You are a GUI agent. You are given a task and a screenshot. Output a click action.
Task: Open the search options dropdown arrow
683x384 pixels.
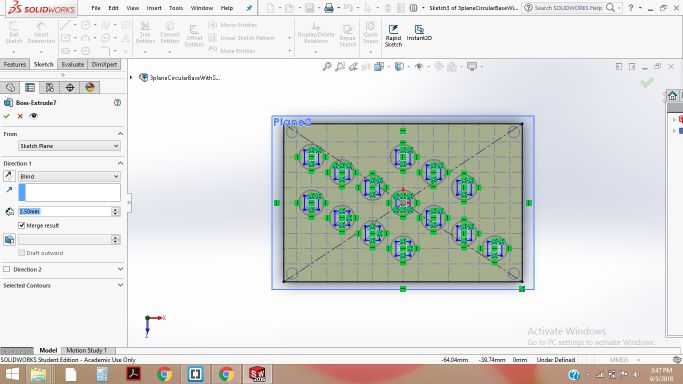[619, 8]
